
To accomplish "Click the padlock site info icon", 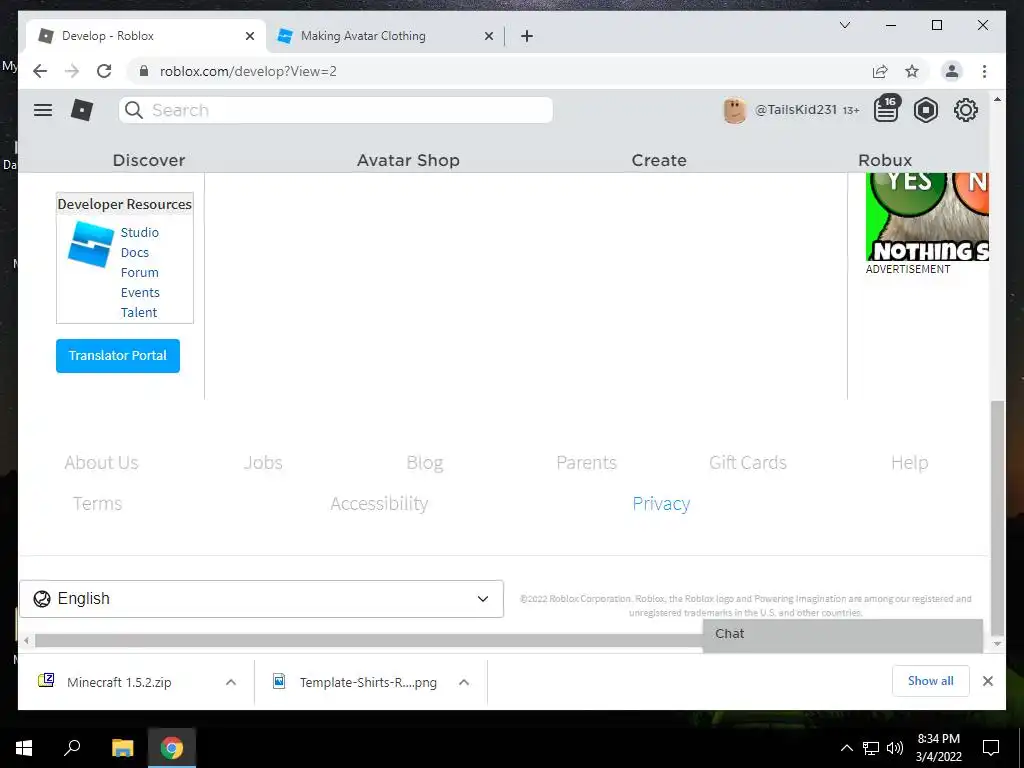I will tap(144, 71).
